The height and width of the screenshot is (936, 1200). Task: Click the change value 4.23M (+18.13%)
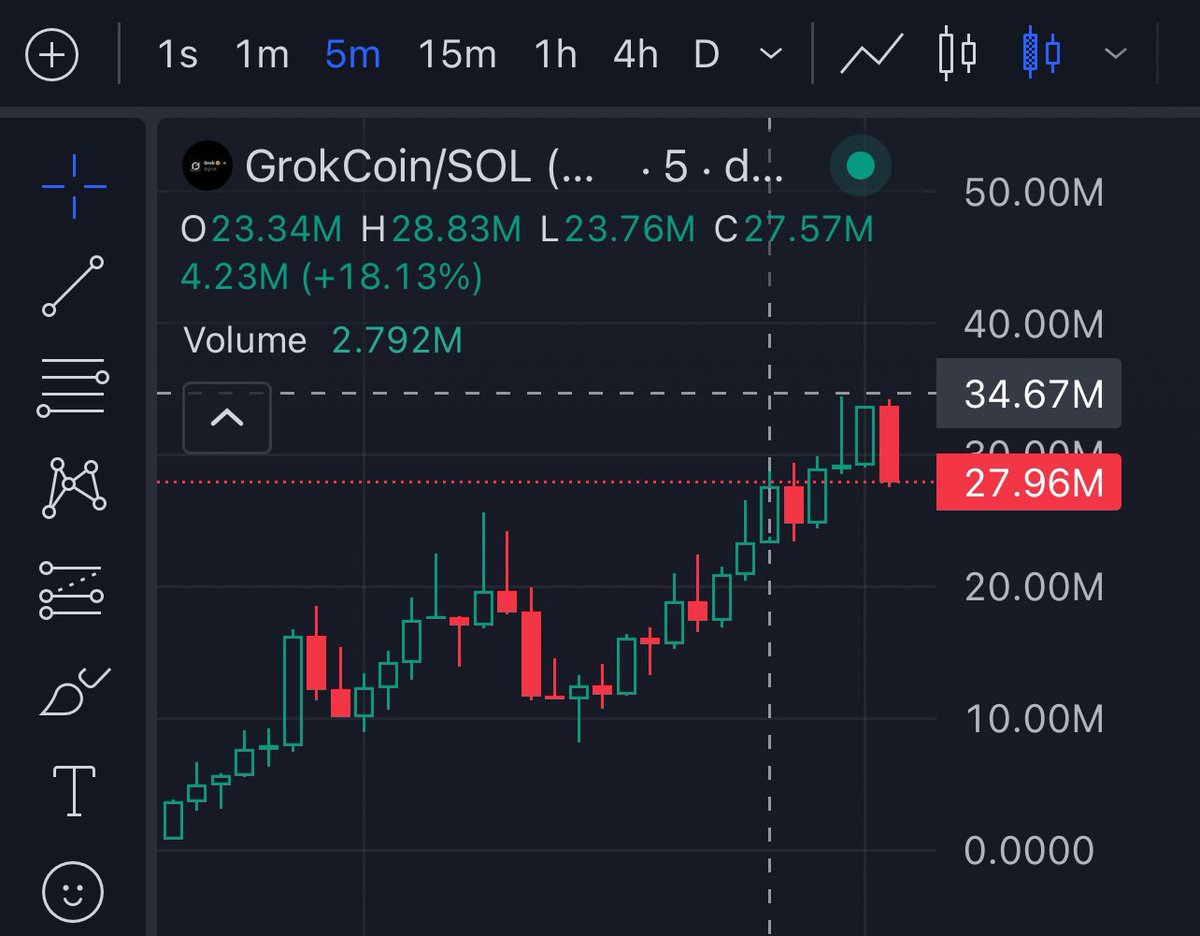[x=331, y=277]
